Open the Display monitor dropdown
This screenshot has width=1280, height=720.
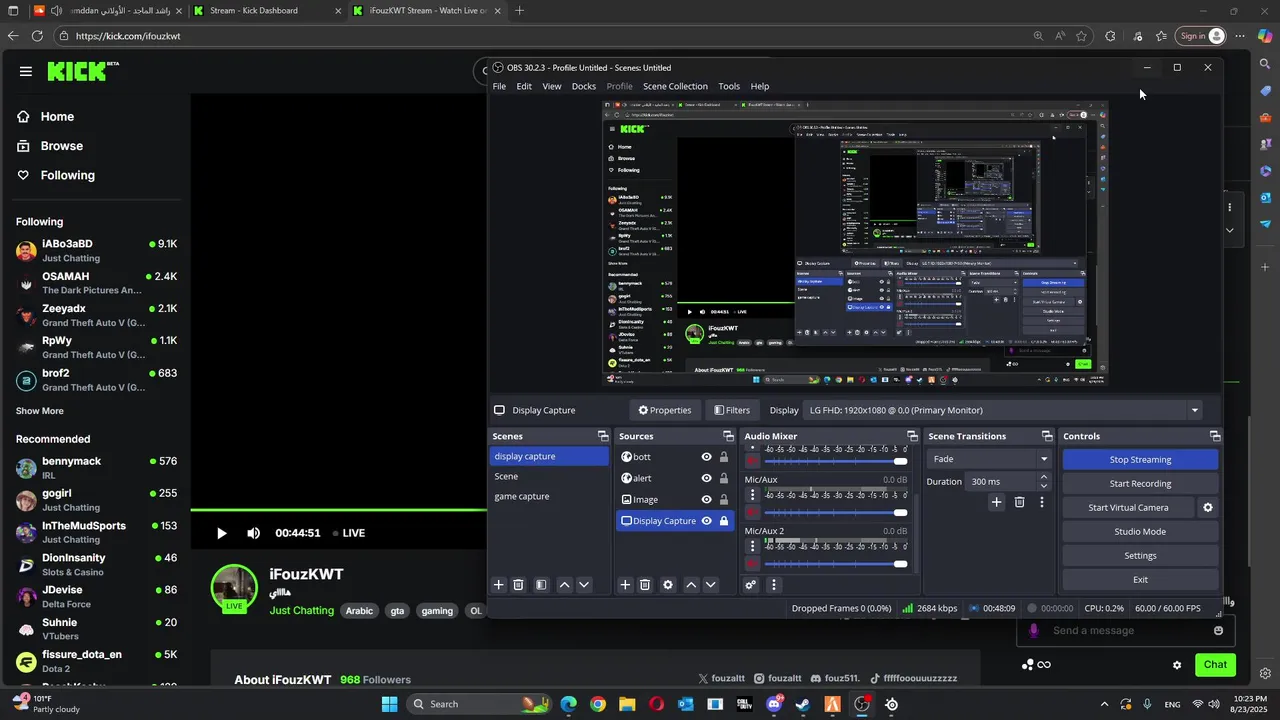click(x=1003, y=410)
